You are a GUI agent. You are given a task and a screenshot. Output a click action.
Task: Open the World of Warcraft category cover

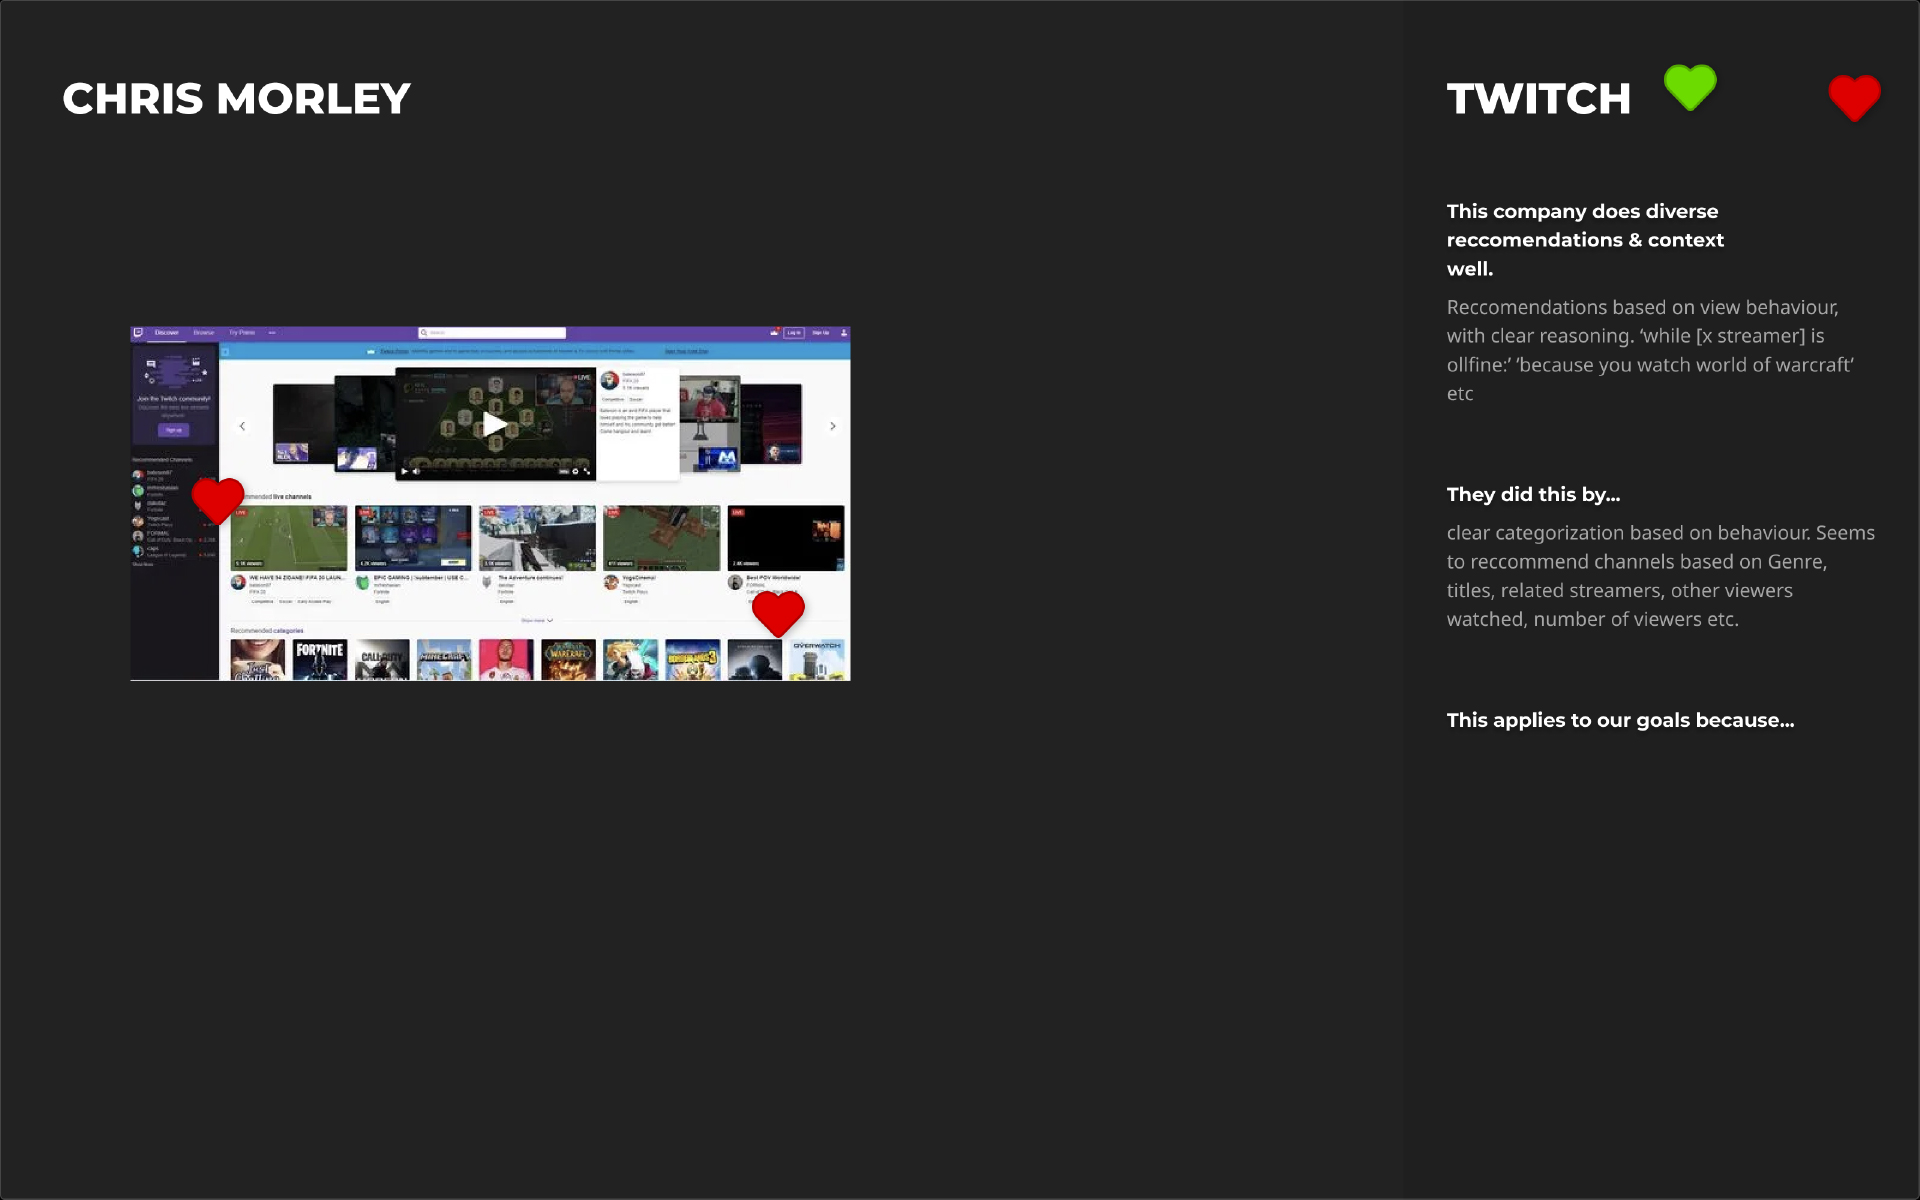569,660
